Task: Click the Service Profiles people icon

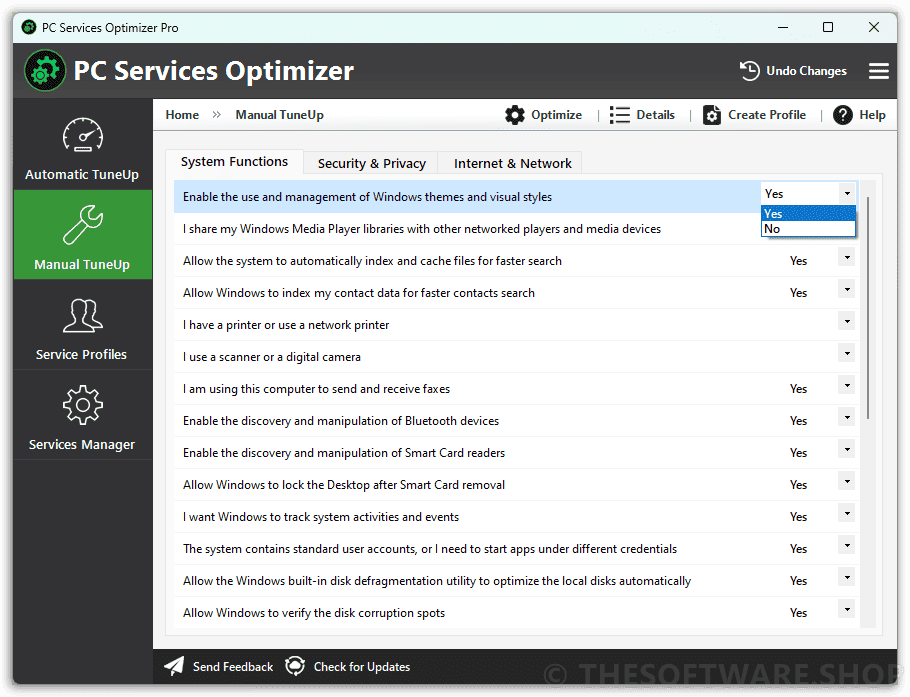Action: point(83,315)
